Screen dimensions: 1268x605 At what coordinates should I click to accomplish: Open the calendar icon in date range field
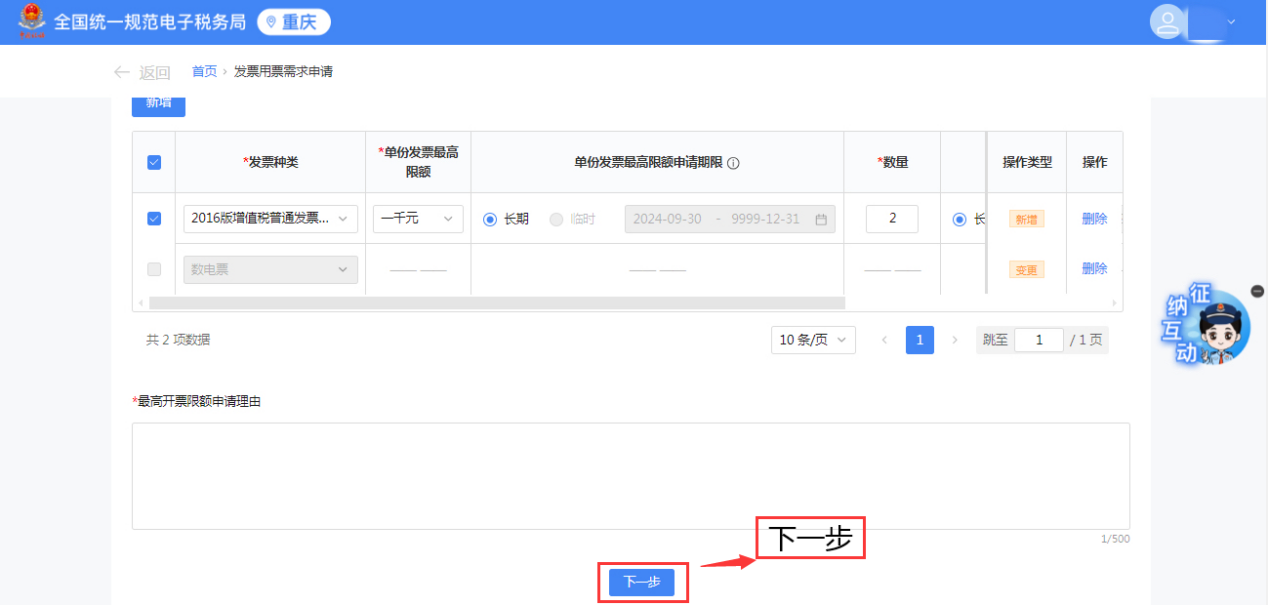coord(821,219)
